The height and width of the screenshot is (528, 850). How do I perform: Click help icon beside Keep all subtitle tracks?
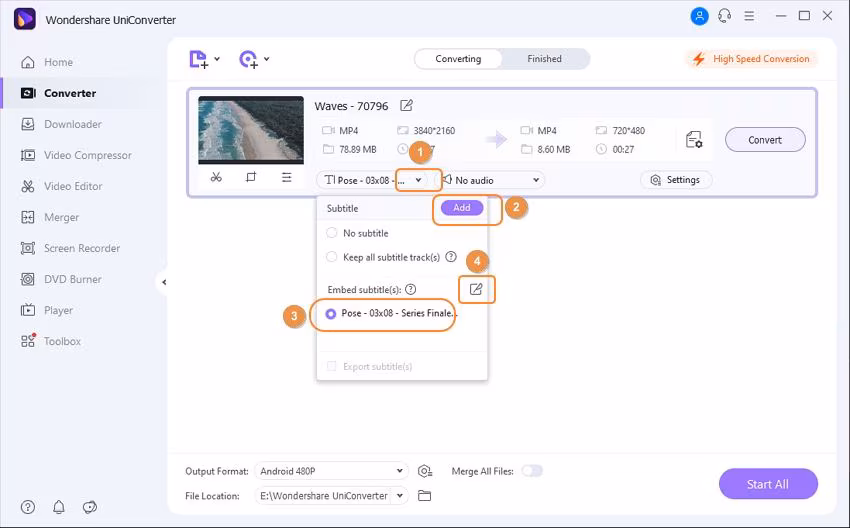[x=451, y=257]
